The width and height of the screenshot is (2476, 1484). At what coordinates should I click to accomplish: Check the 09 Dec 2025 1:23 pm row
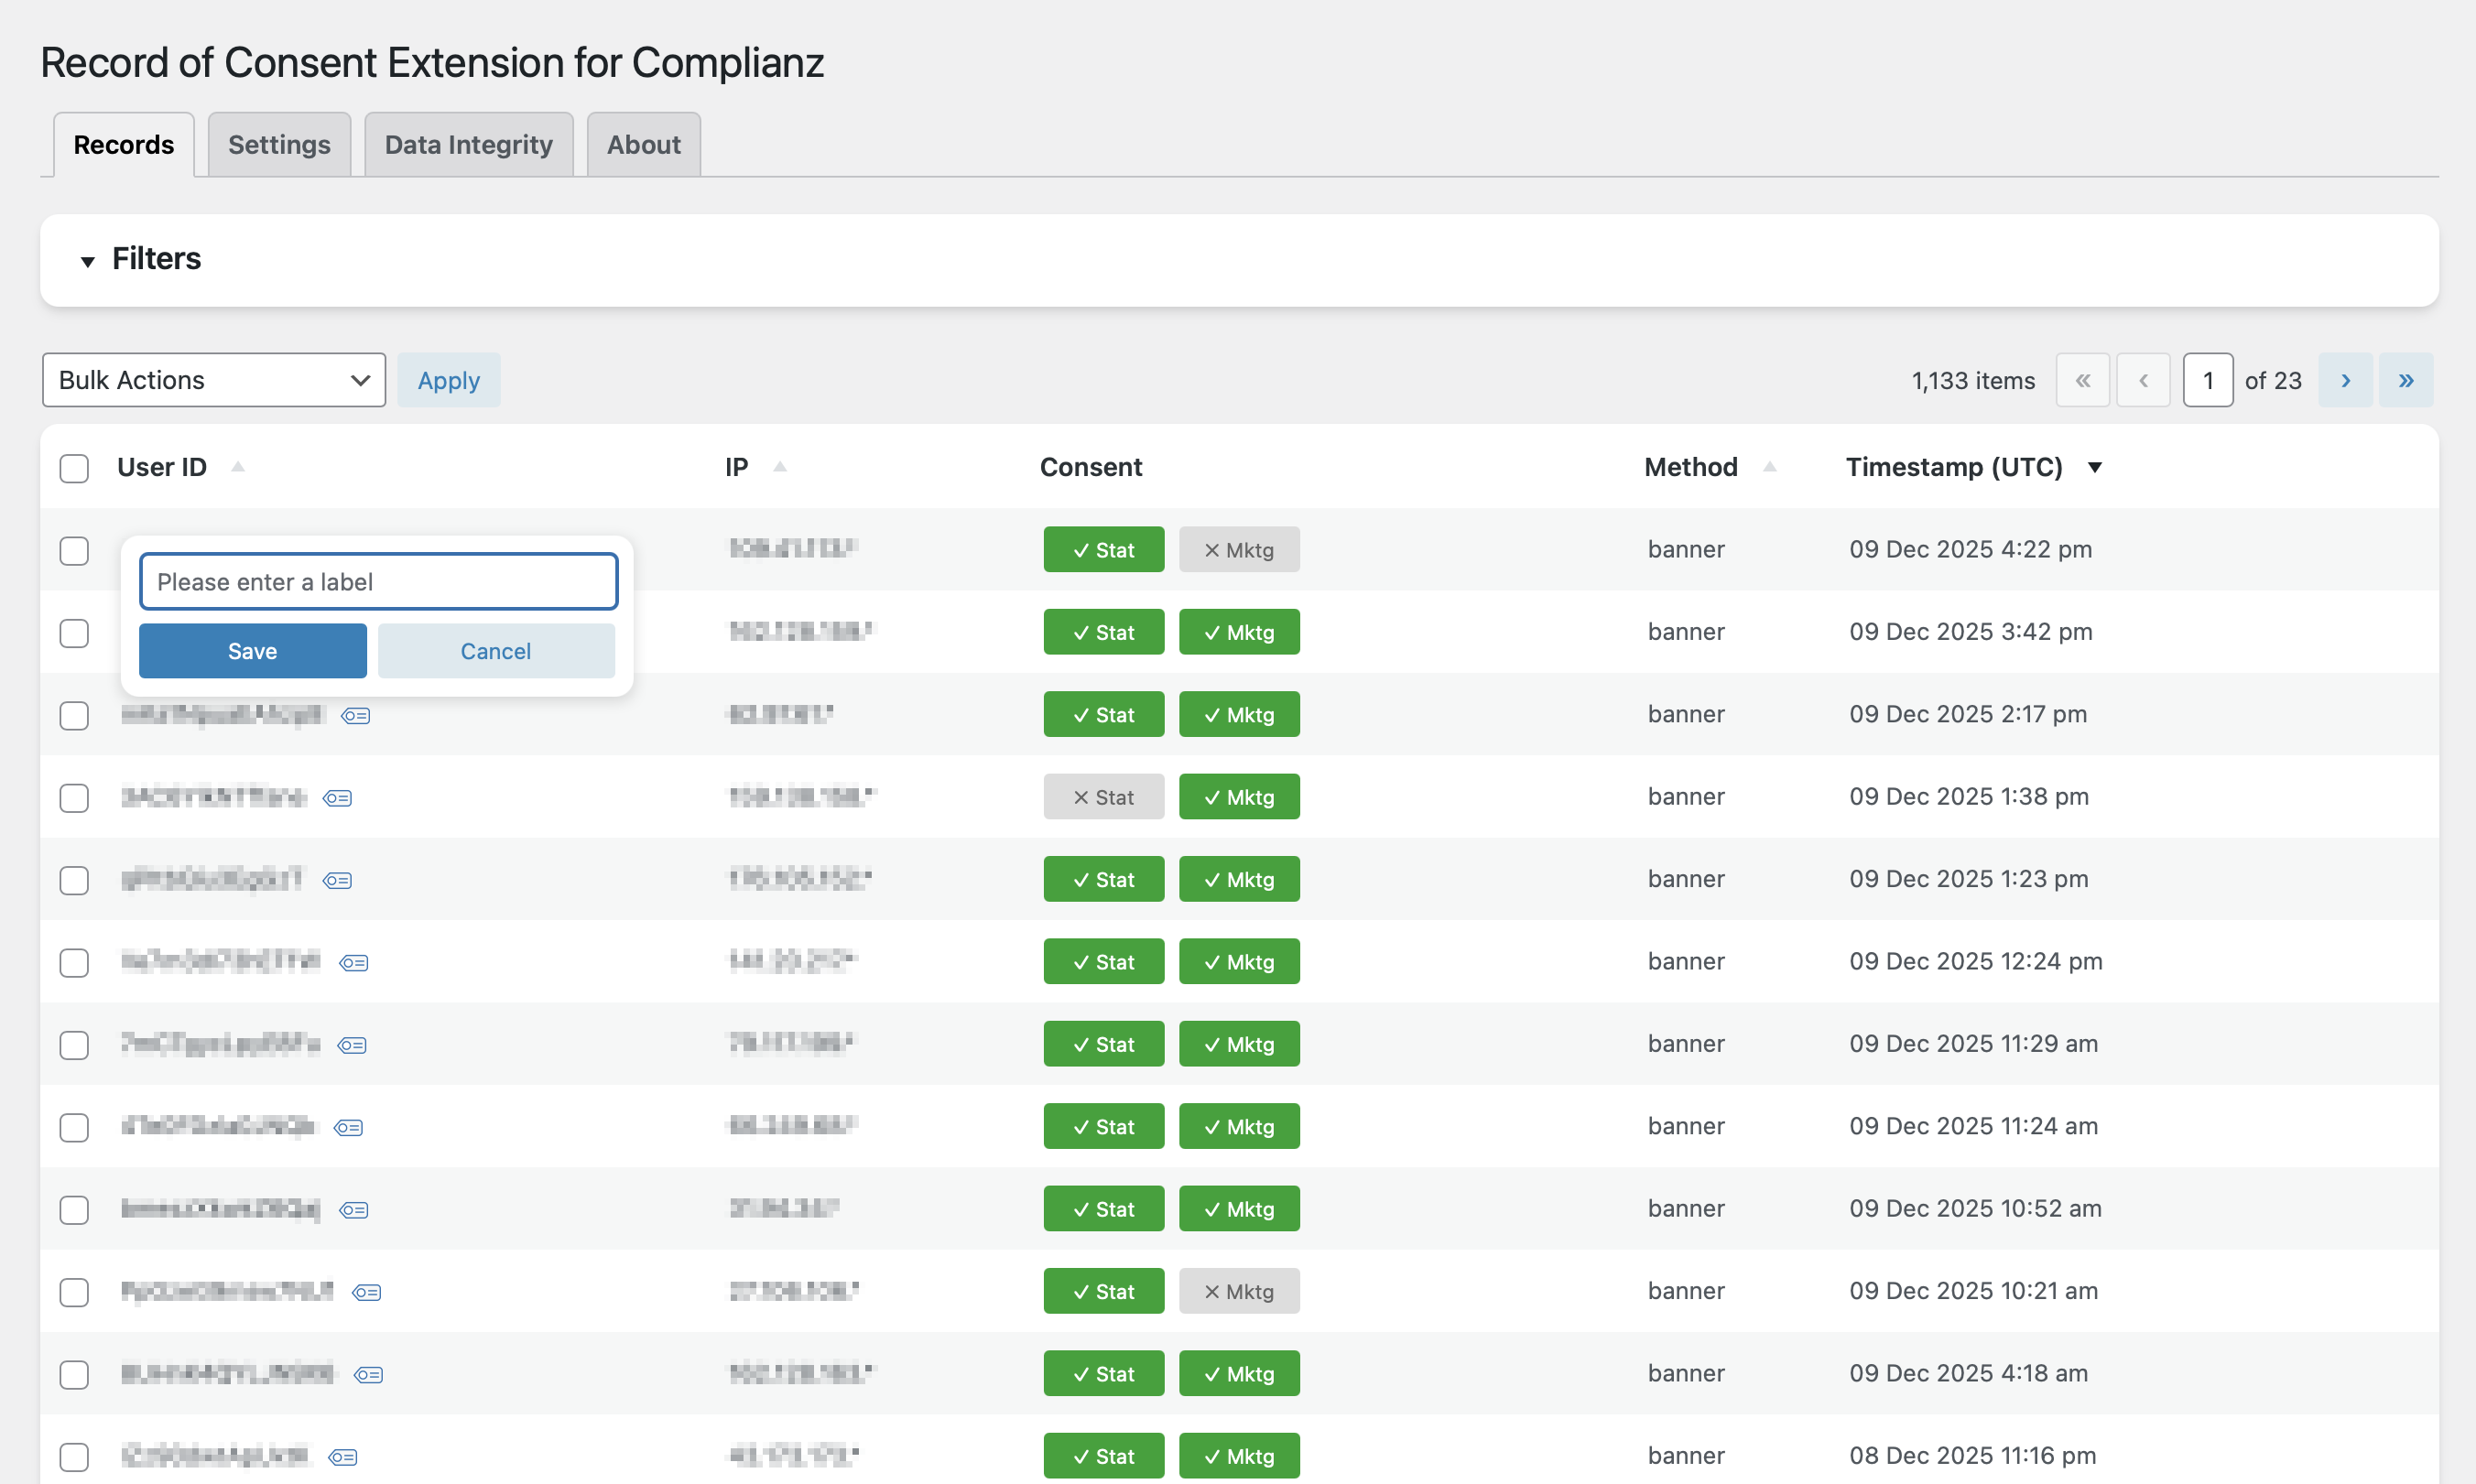click(74, 881)
